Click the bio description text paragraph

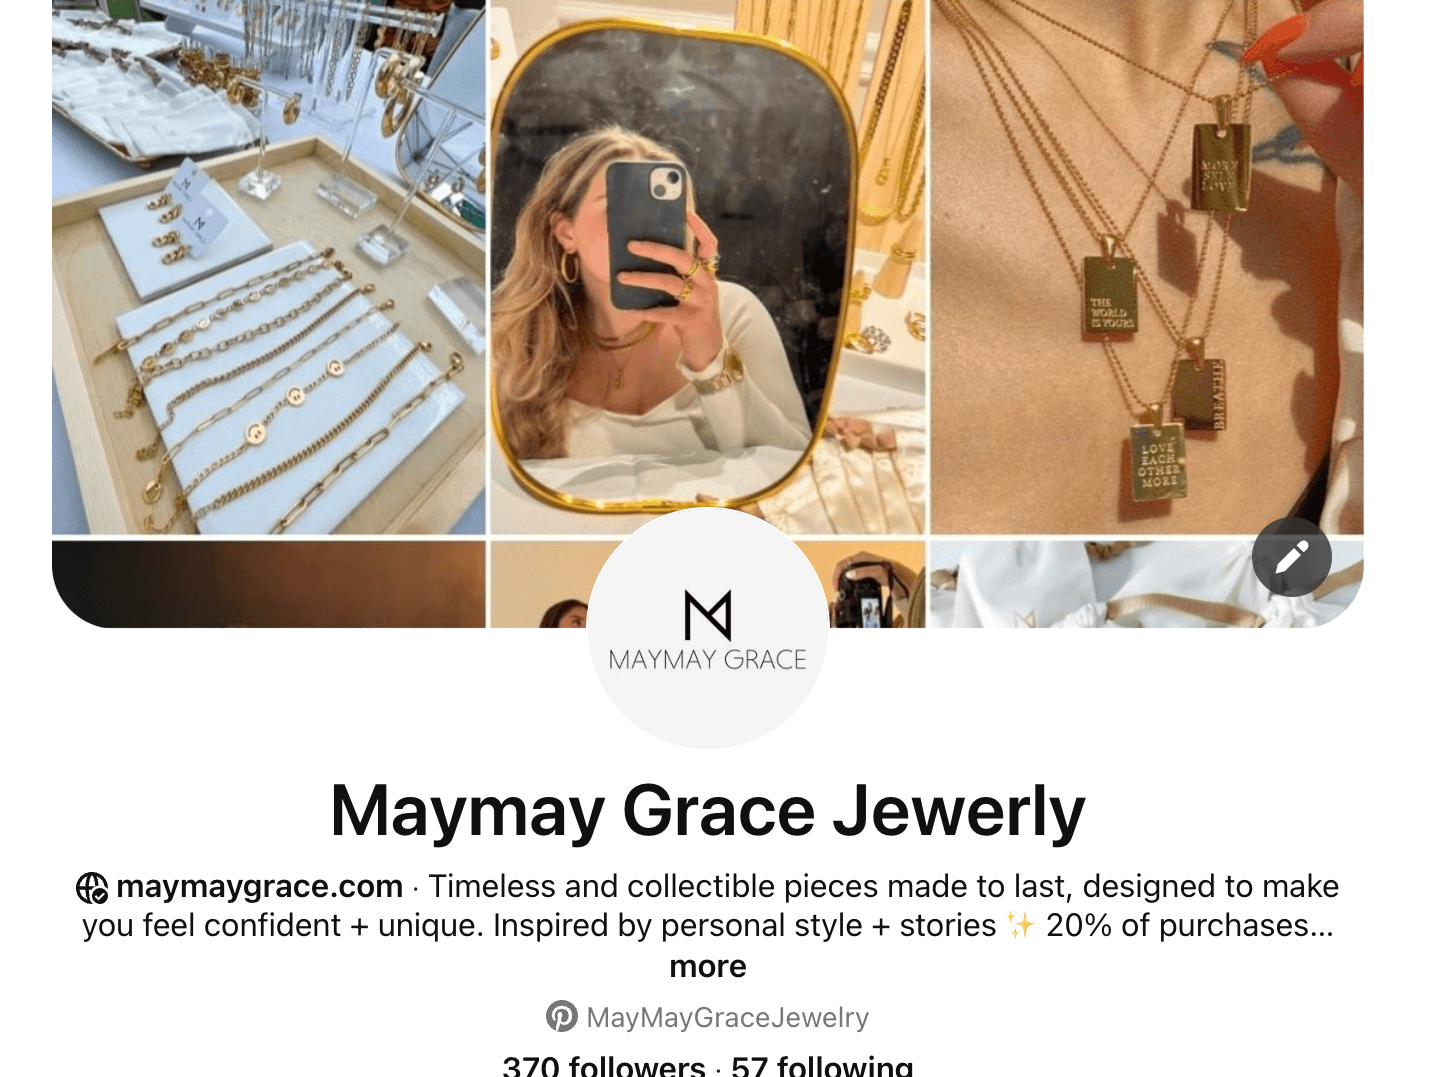[708, 906]
